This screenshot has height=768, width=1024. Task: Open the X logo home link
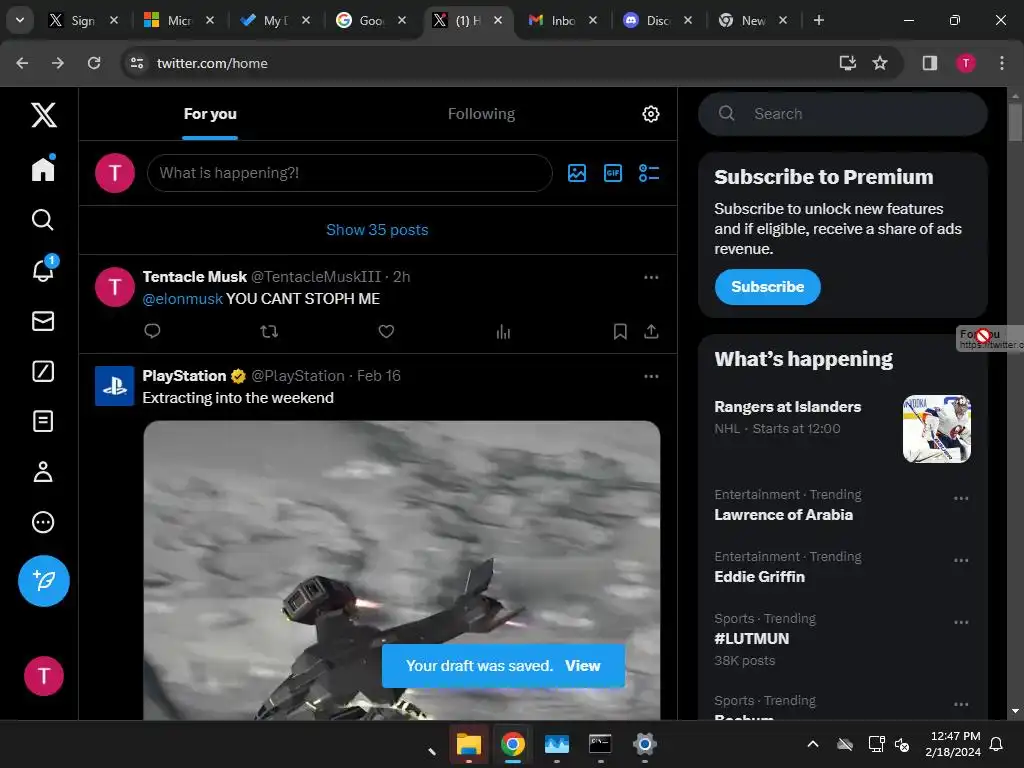(x=44, y=115)
